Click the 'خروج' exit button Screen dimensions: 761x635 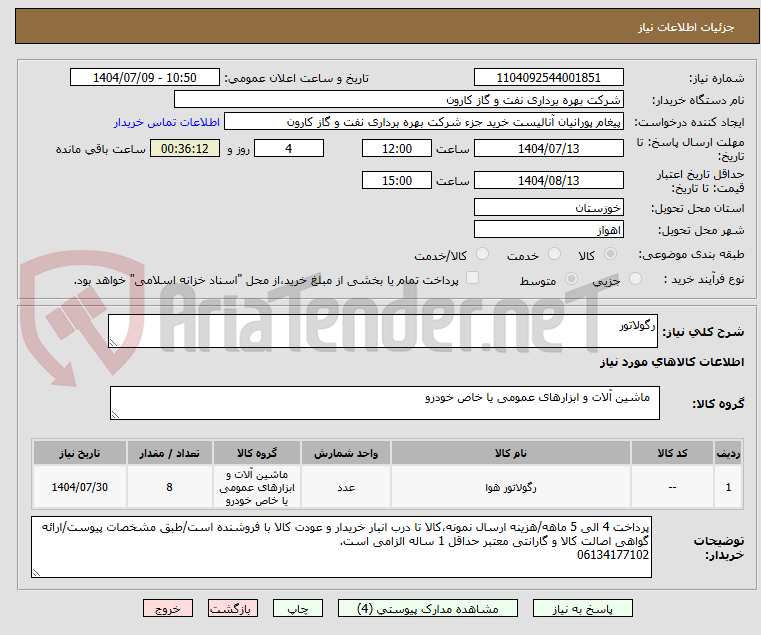click(168, 608)
